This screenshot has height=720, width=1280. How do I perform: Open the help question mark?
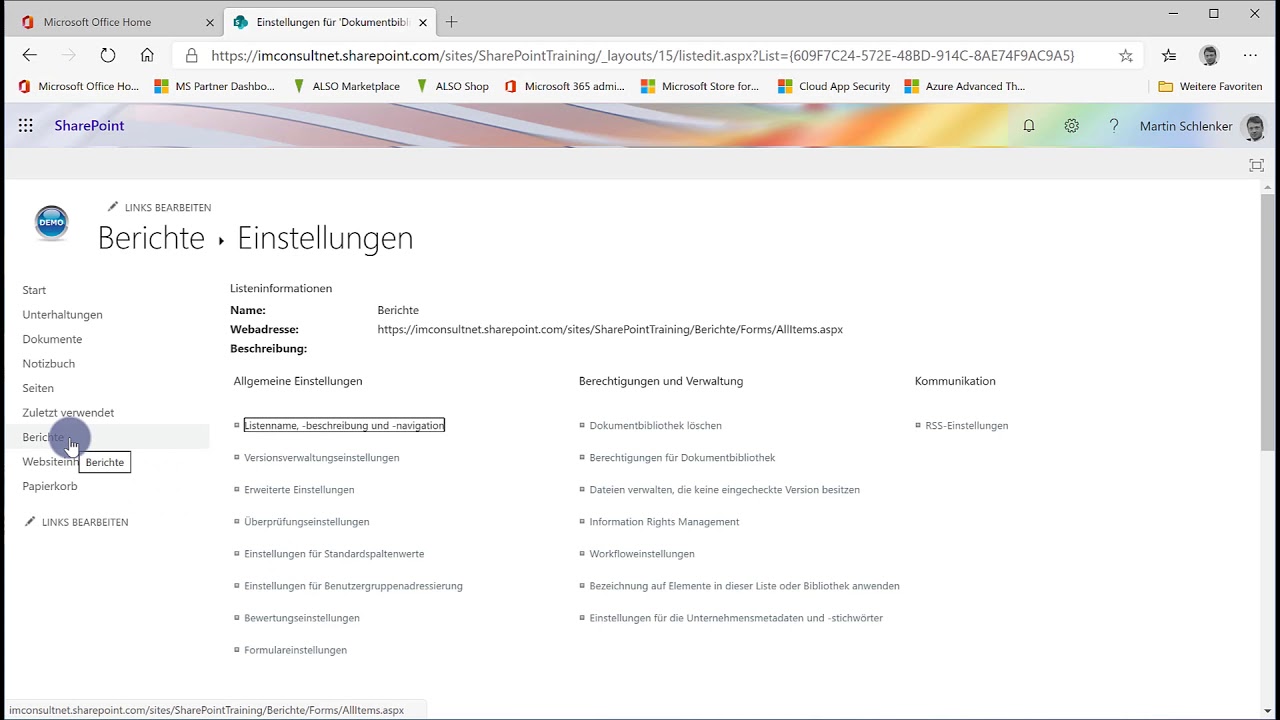(1114, 126)
